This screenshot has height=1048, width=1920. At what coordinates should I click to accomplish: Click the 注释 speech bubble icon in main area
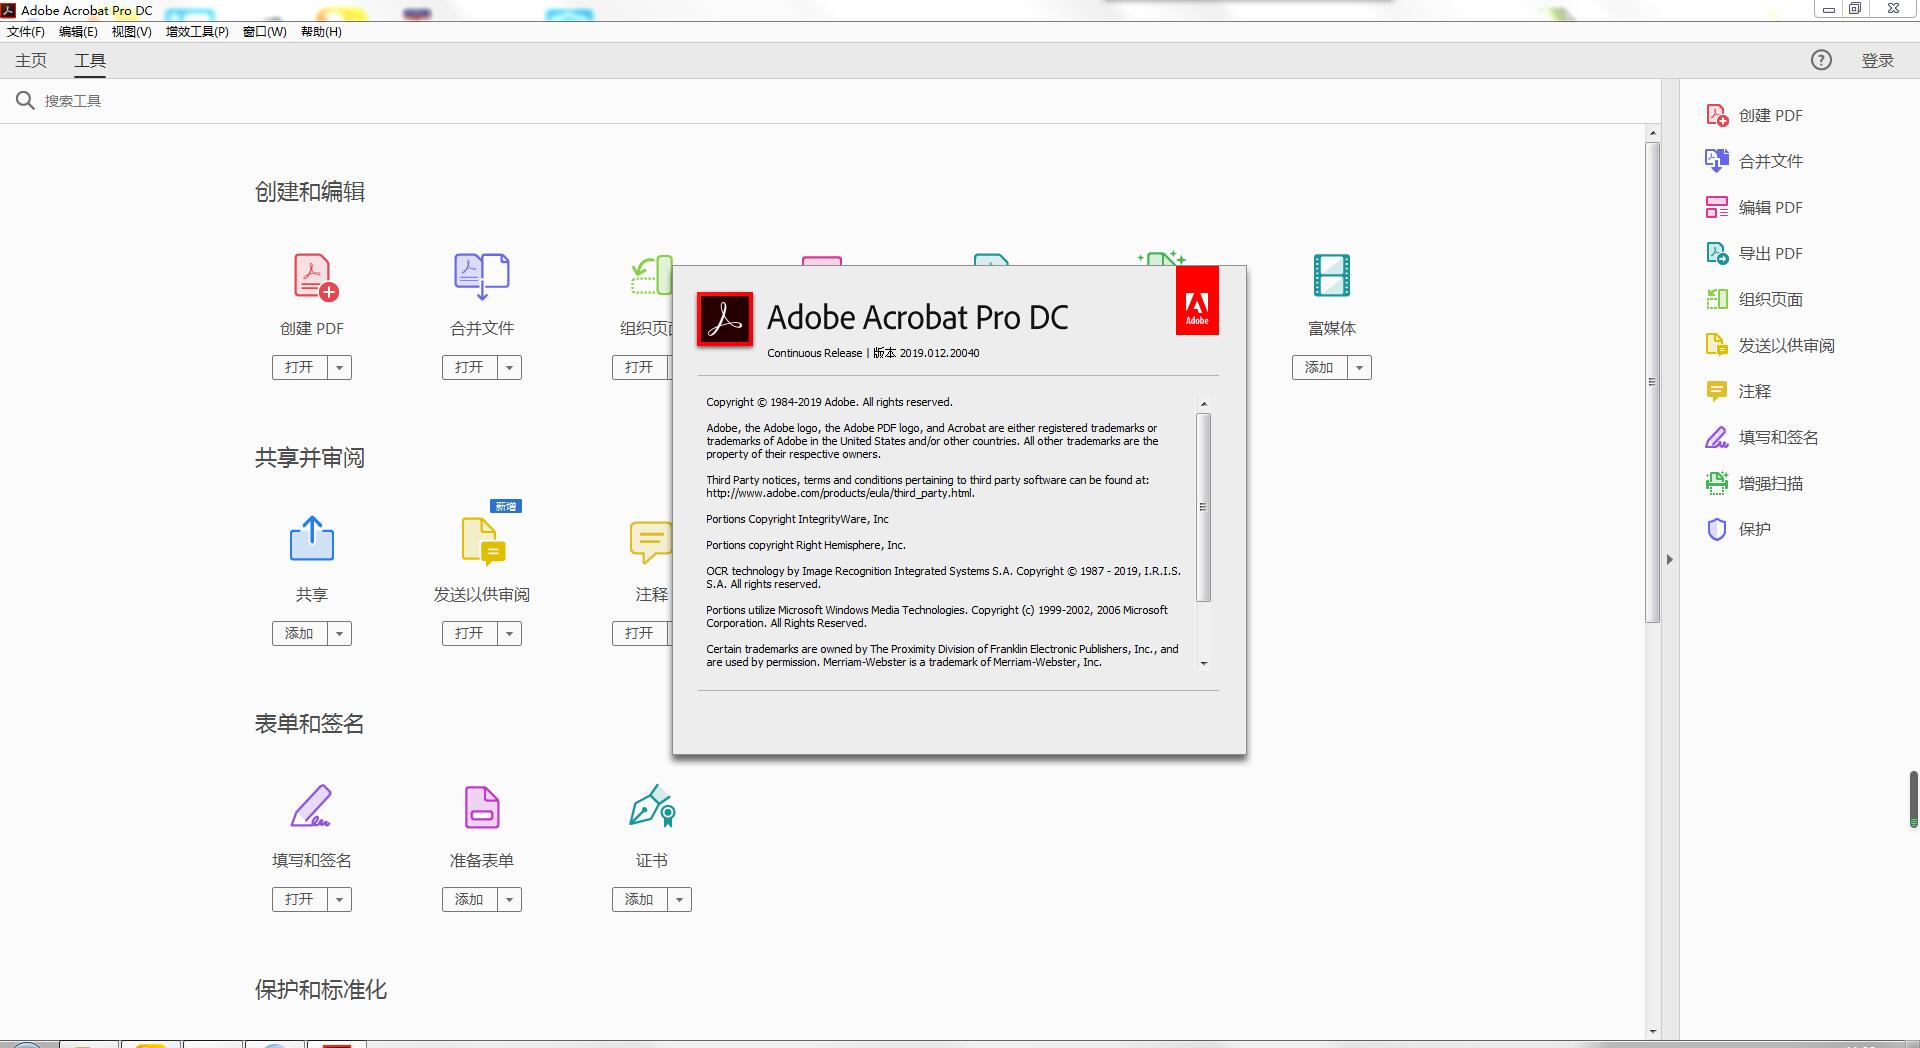point(650,541)
